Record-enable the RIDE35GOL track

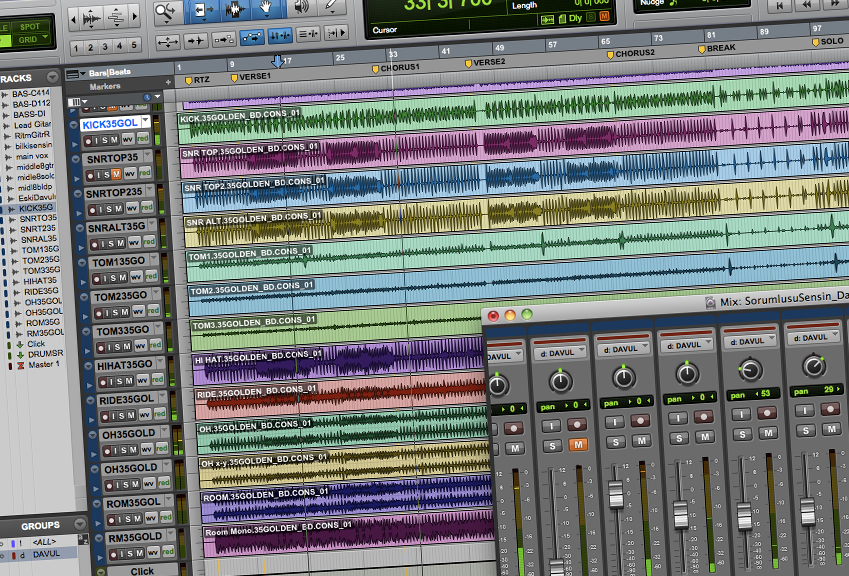pyautogui.click(x=105, y=417)
